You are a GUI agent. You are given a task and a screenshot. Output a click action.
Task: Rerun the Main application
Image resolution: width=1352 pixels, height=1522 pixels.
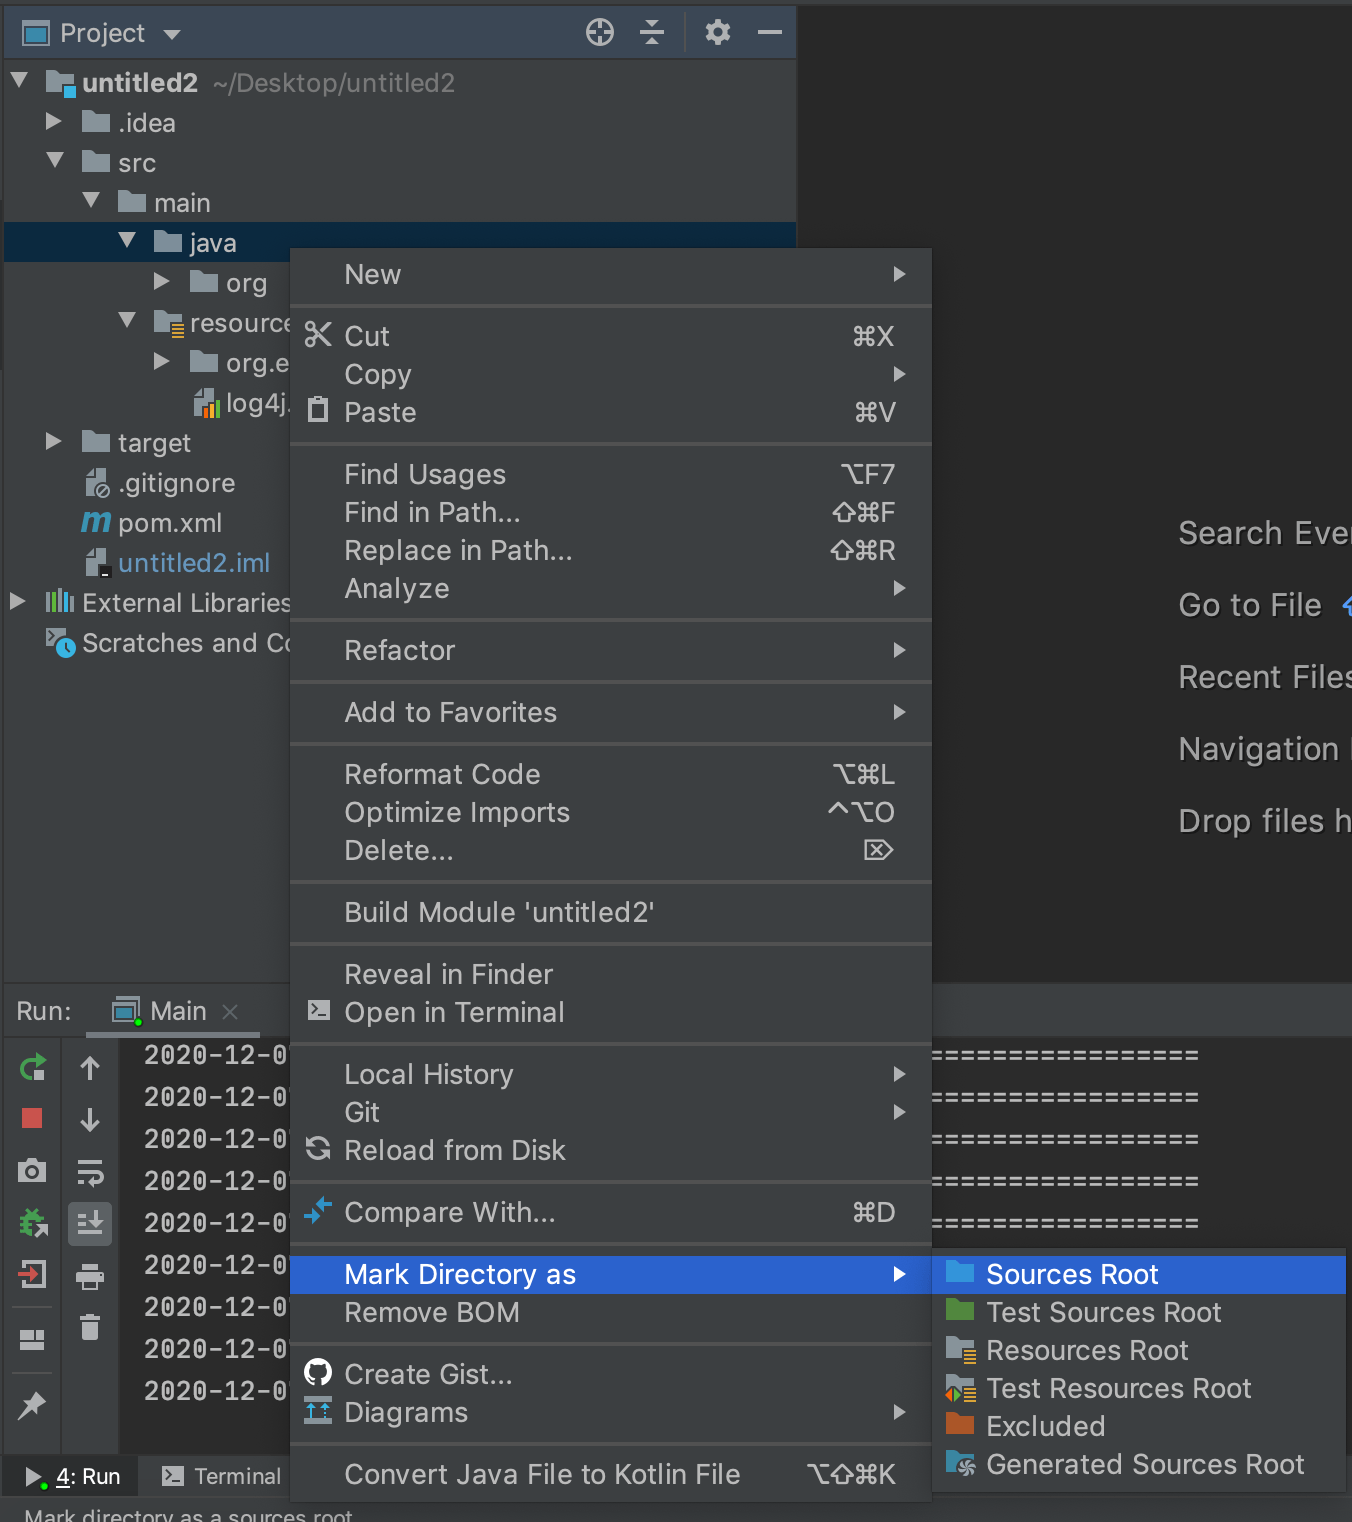click(32, 1068)
